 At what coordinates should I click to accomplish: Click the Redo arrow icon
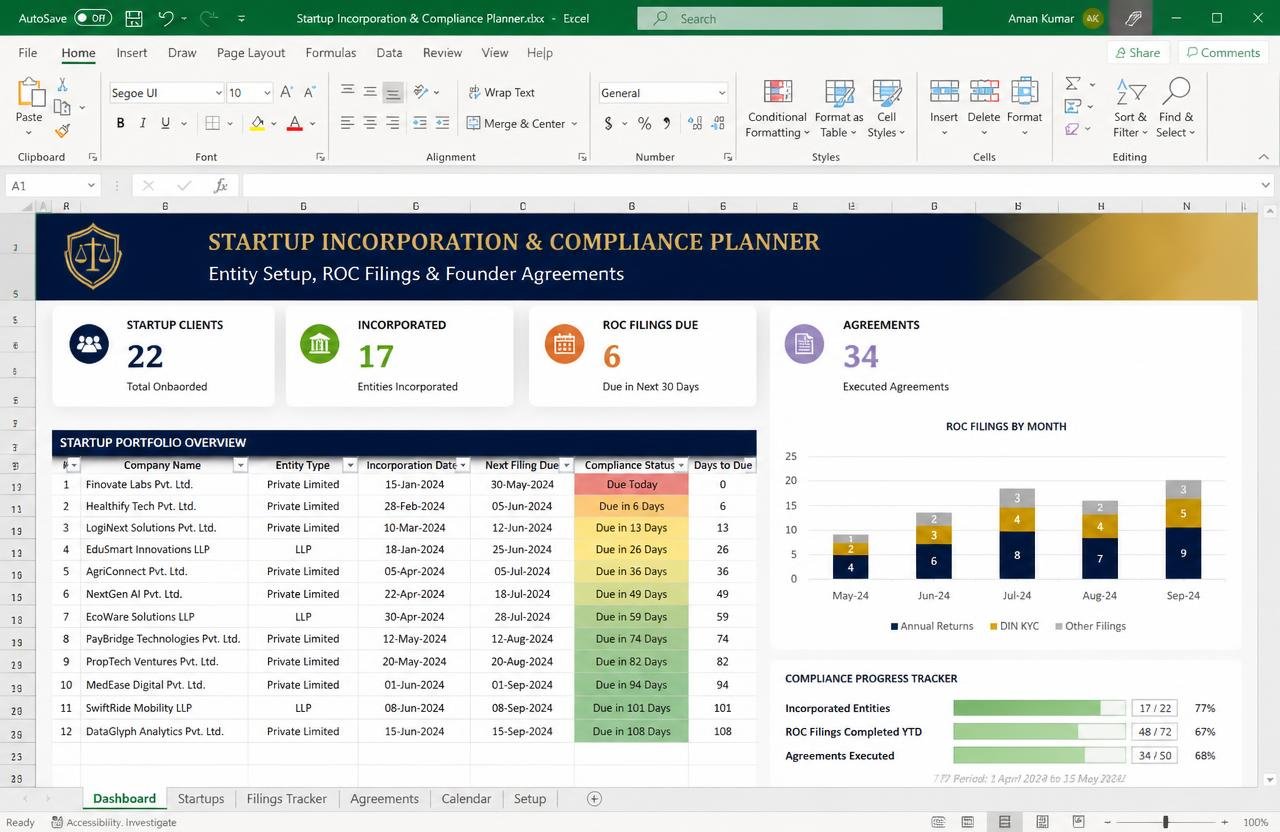208,18
